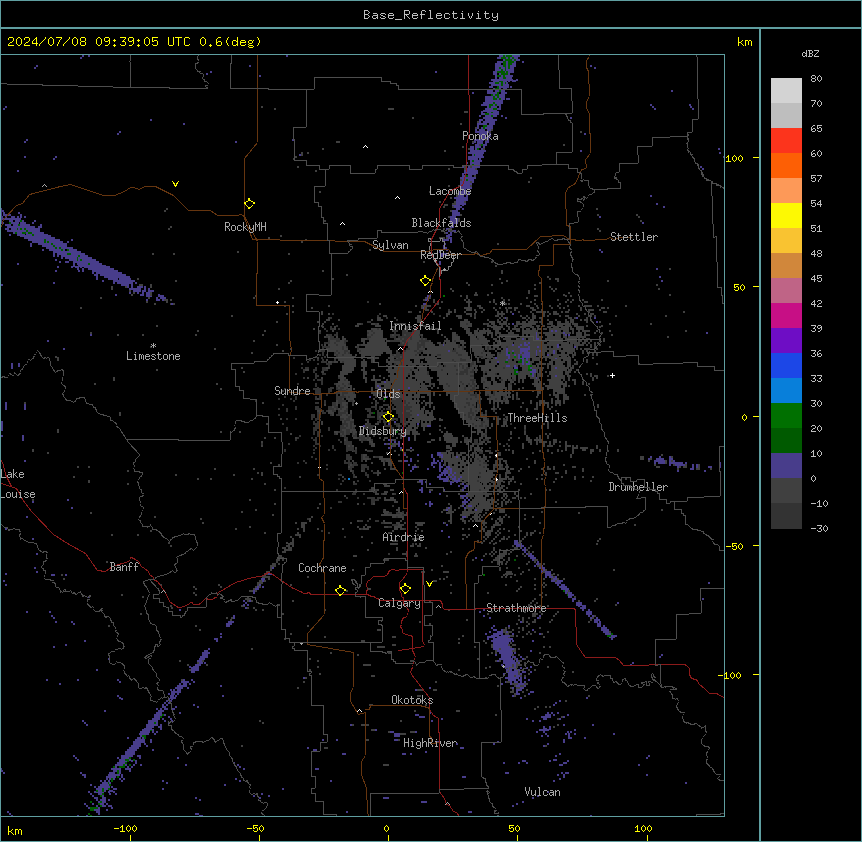Viewport: 862px width, 842px height.
Task: Click the asterisk marker above Limestone
Action: tap(153, 346)
